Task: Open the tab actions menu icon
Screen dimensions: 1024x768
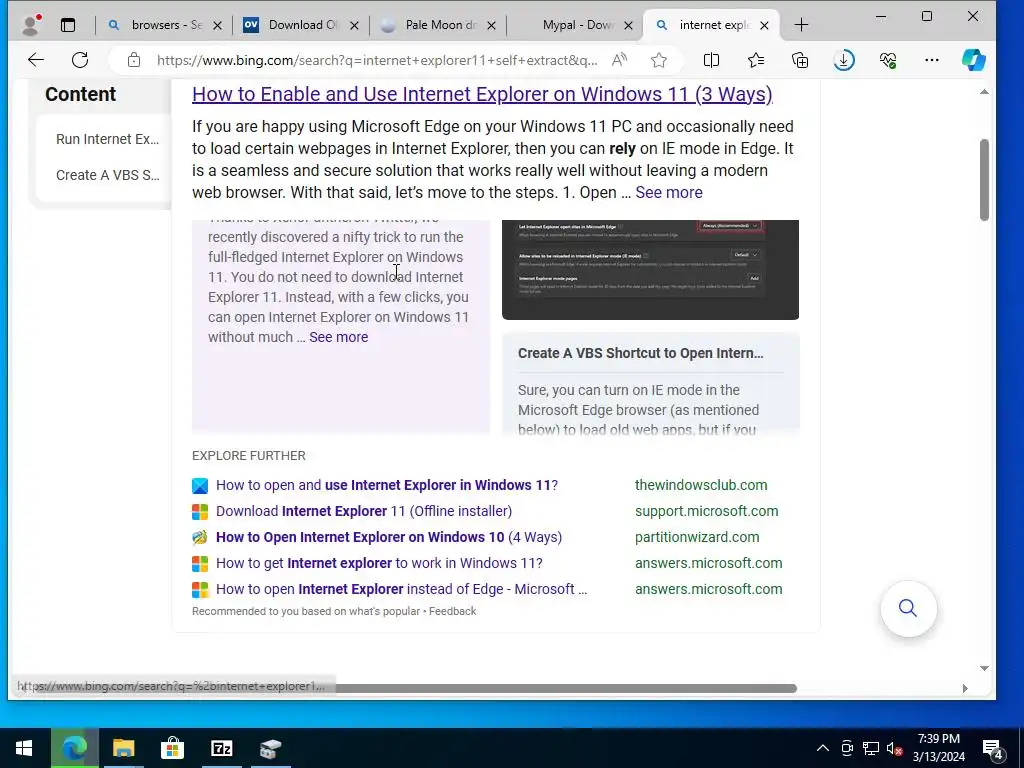Action: (x=68, y=25)
